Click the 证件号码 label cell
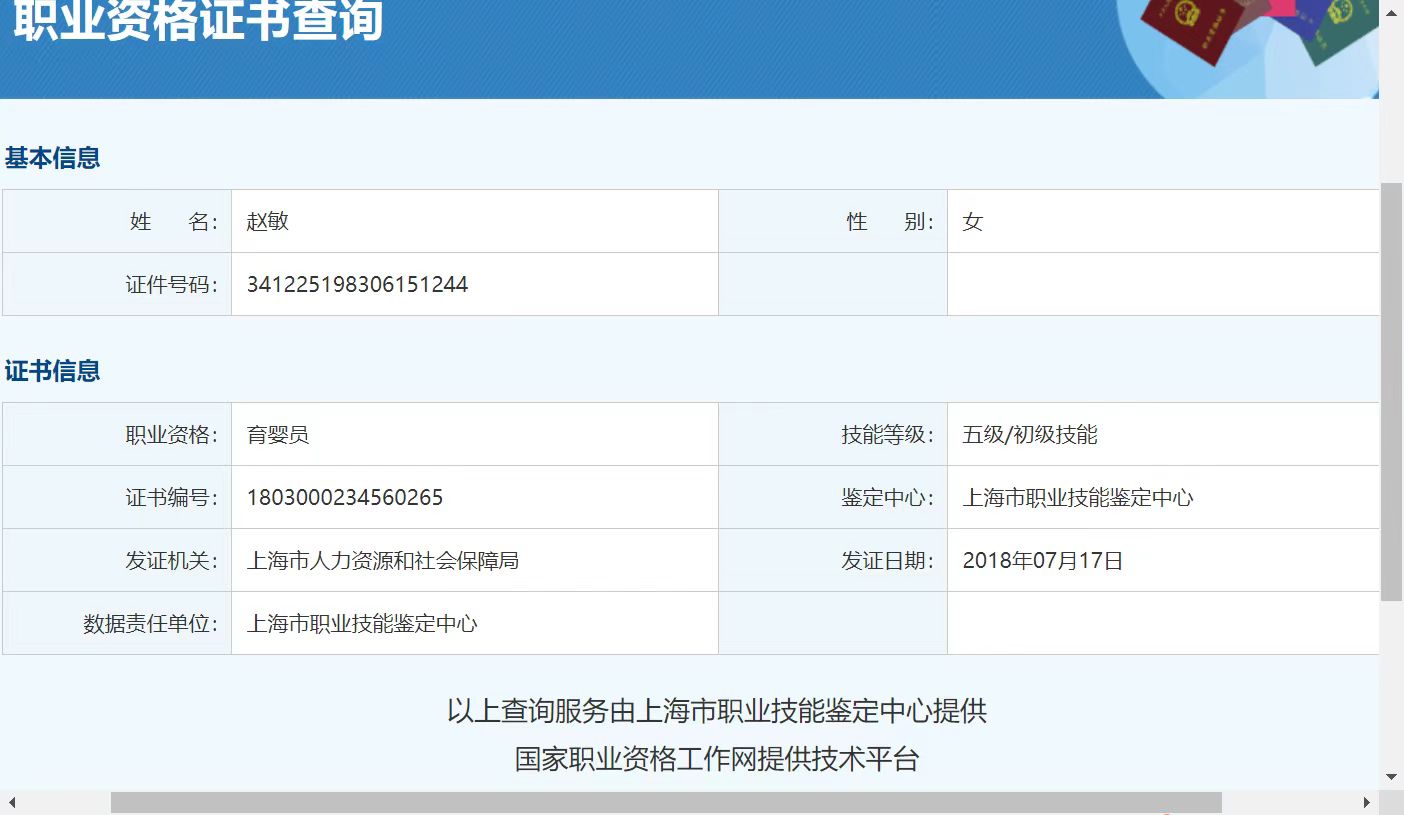Screen dimensions: 1404x815 click(x=117, y=284)
